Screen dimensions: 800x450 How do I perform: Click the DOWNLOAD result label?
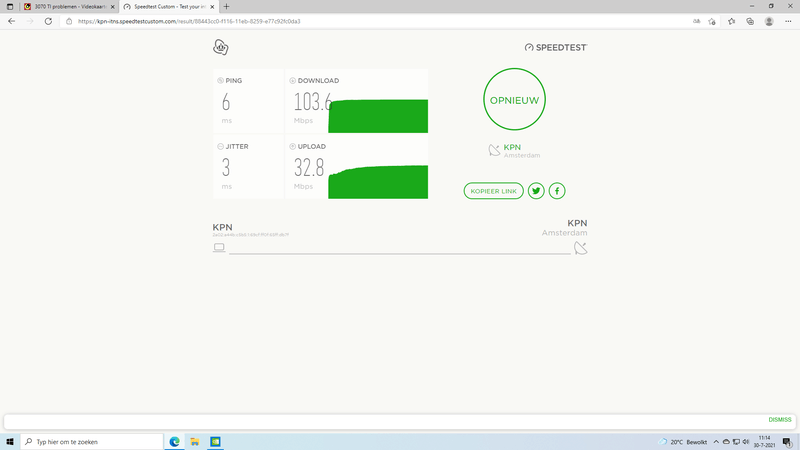coord(318,81)
